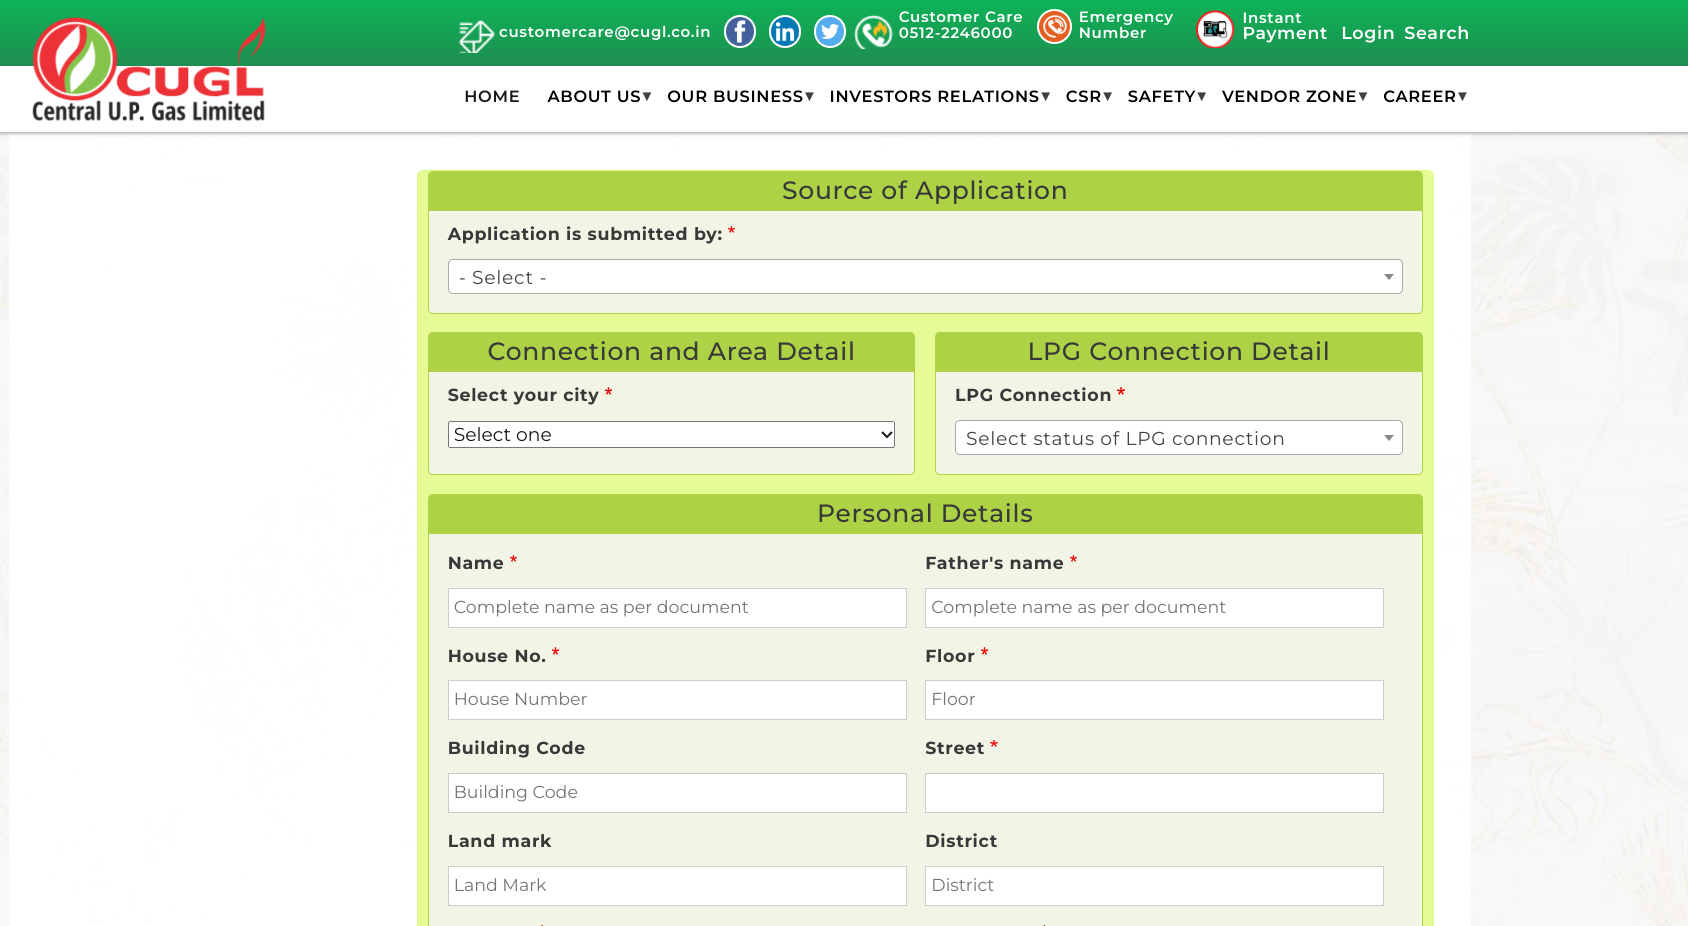
Task: Click the customercare@cugl.co.in email link
Action: [x=604, y=32]
